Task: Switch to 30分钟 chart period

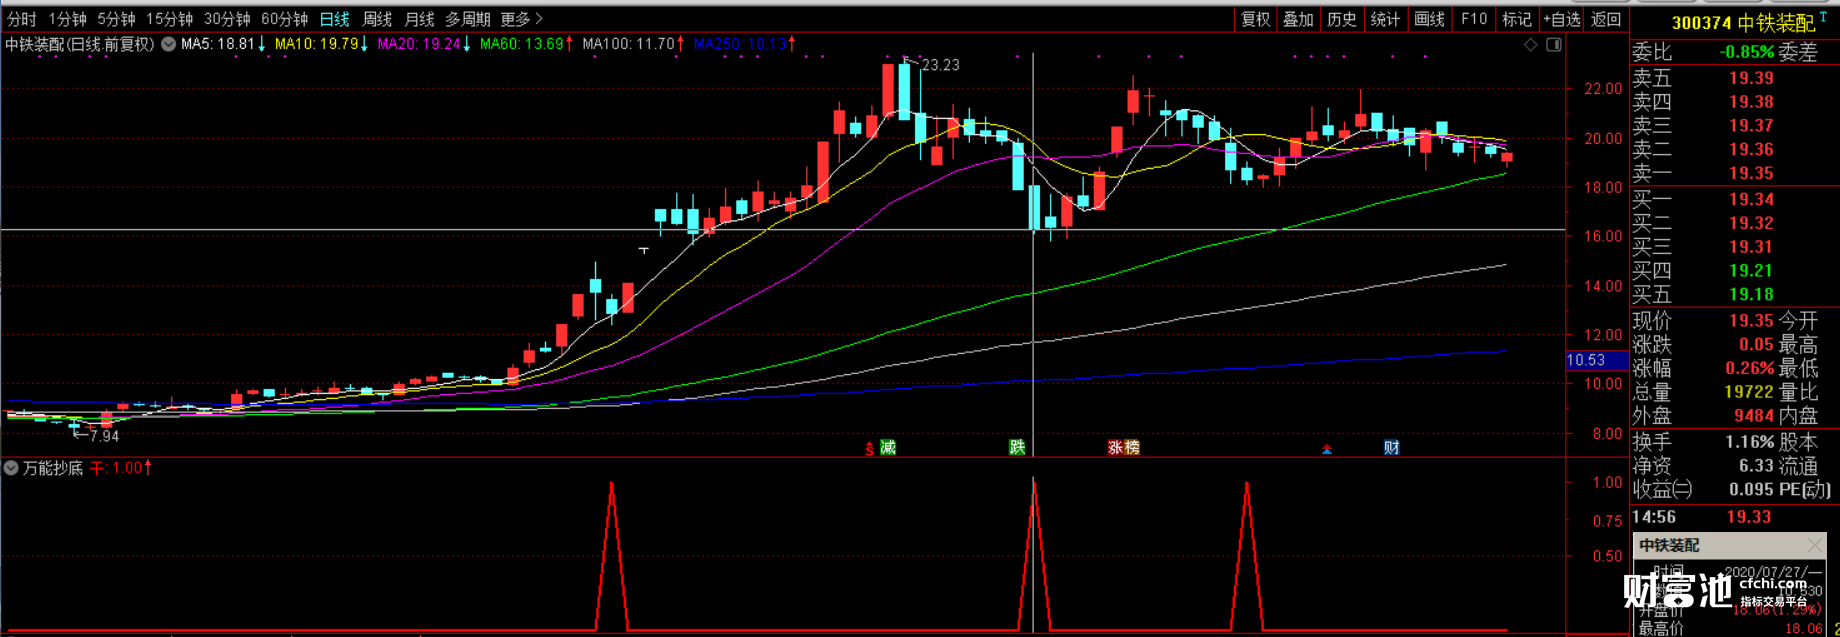Action: coord(227,19)
